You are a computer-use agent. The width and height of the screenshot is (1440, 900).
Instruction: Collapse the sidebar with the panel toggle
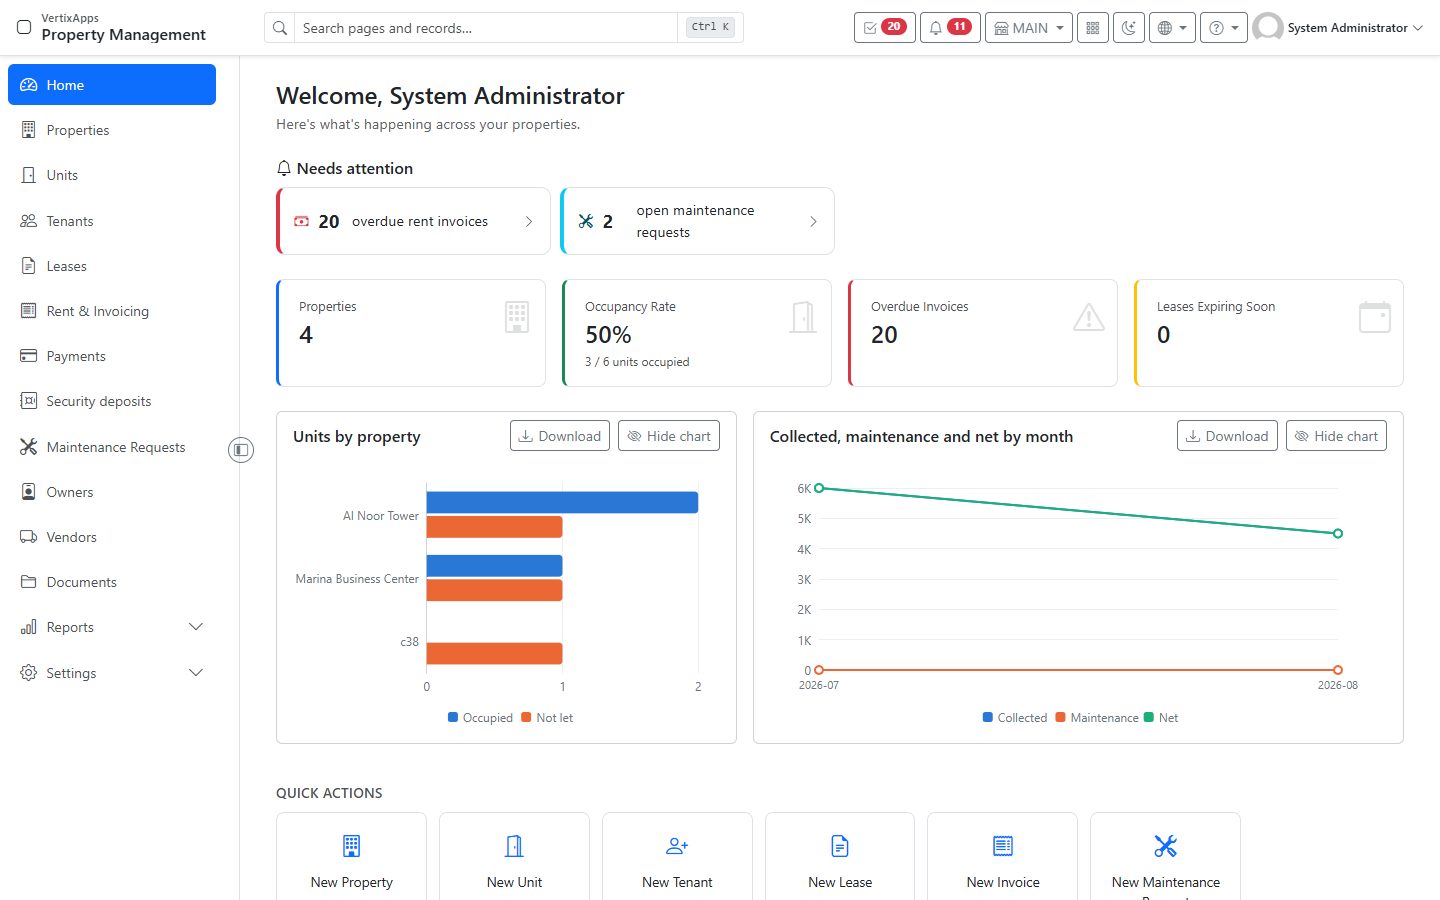241,450
